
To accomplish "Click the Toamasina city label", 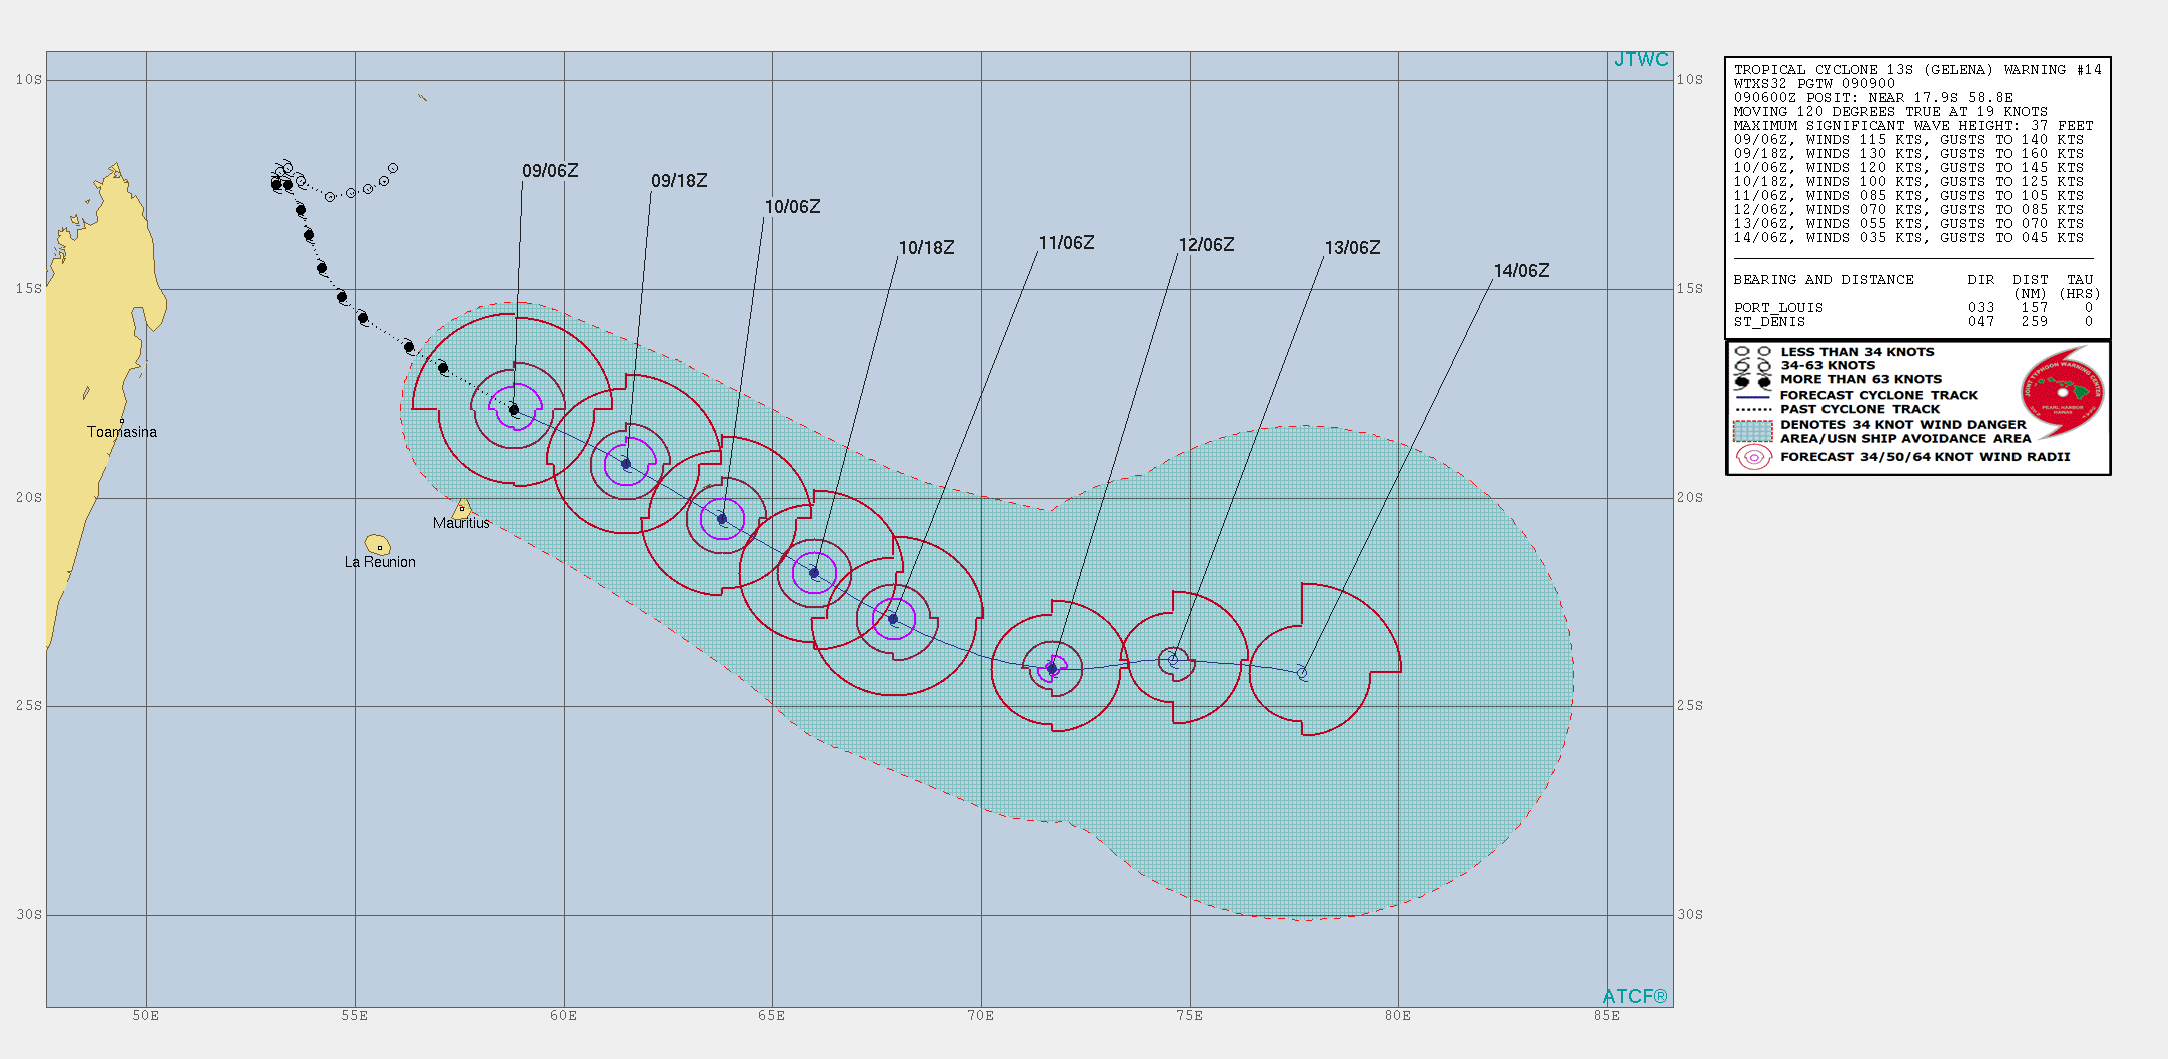I will (x=122, y=432).
